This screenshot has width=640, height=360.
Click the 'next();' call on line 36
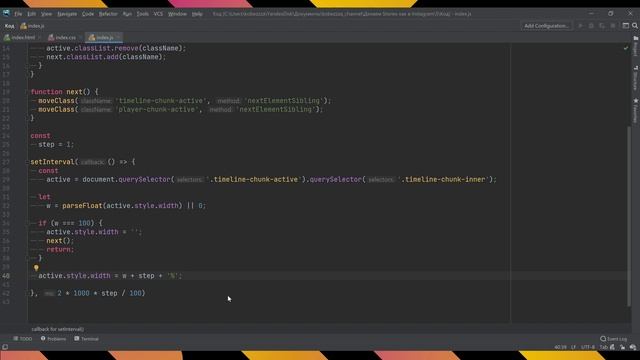tap(60, 241)
